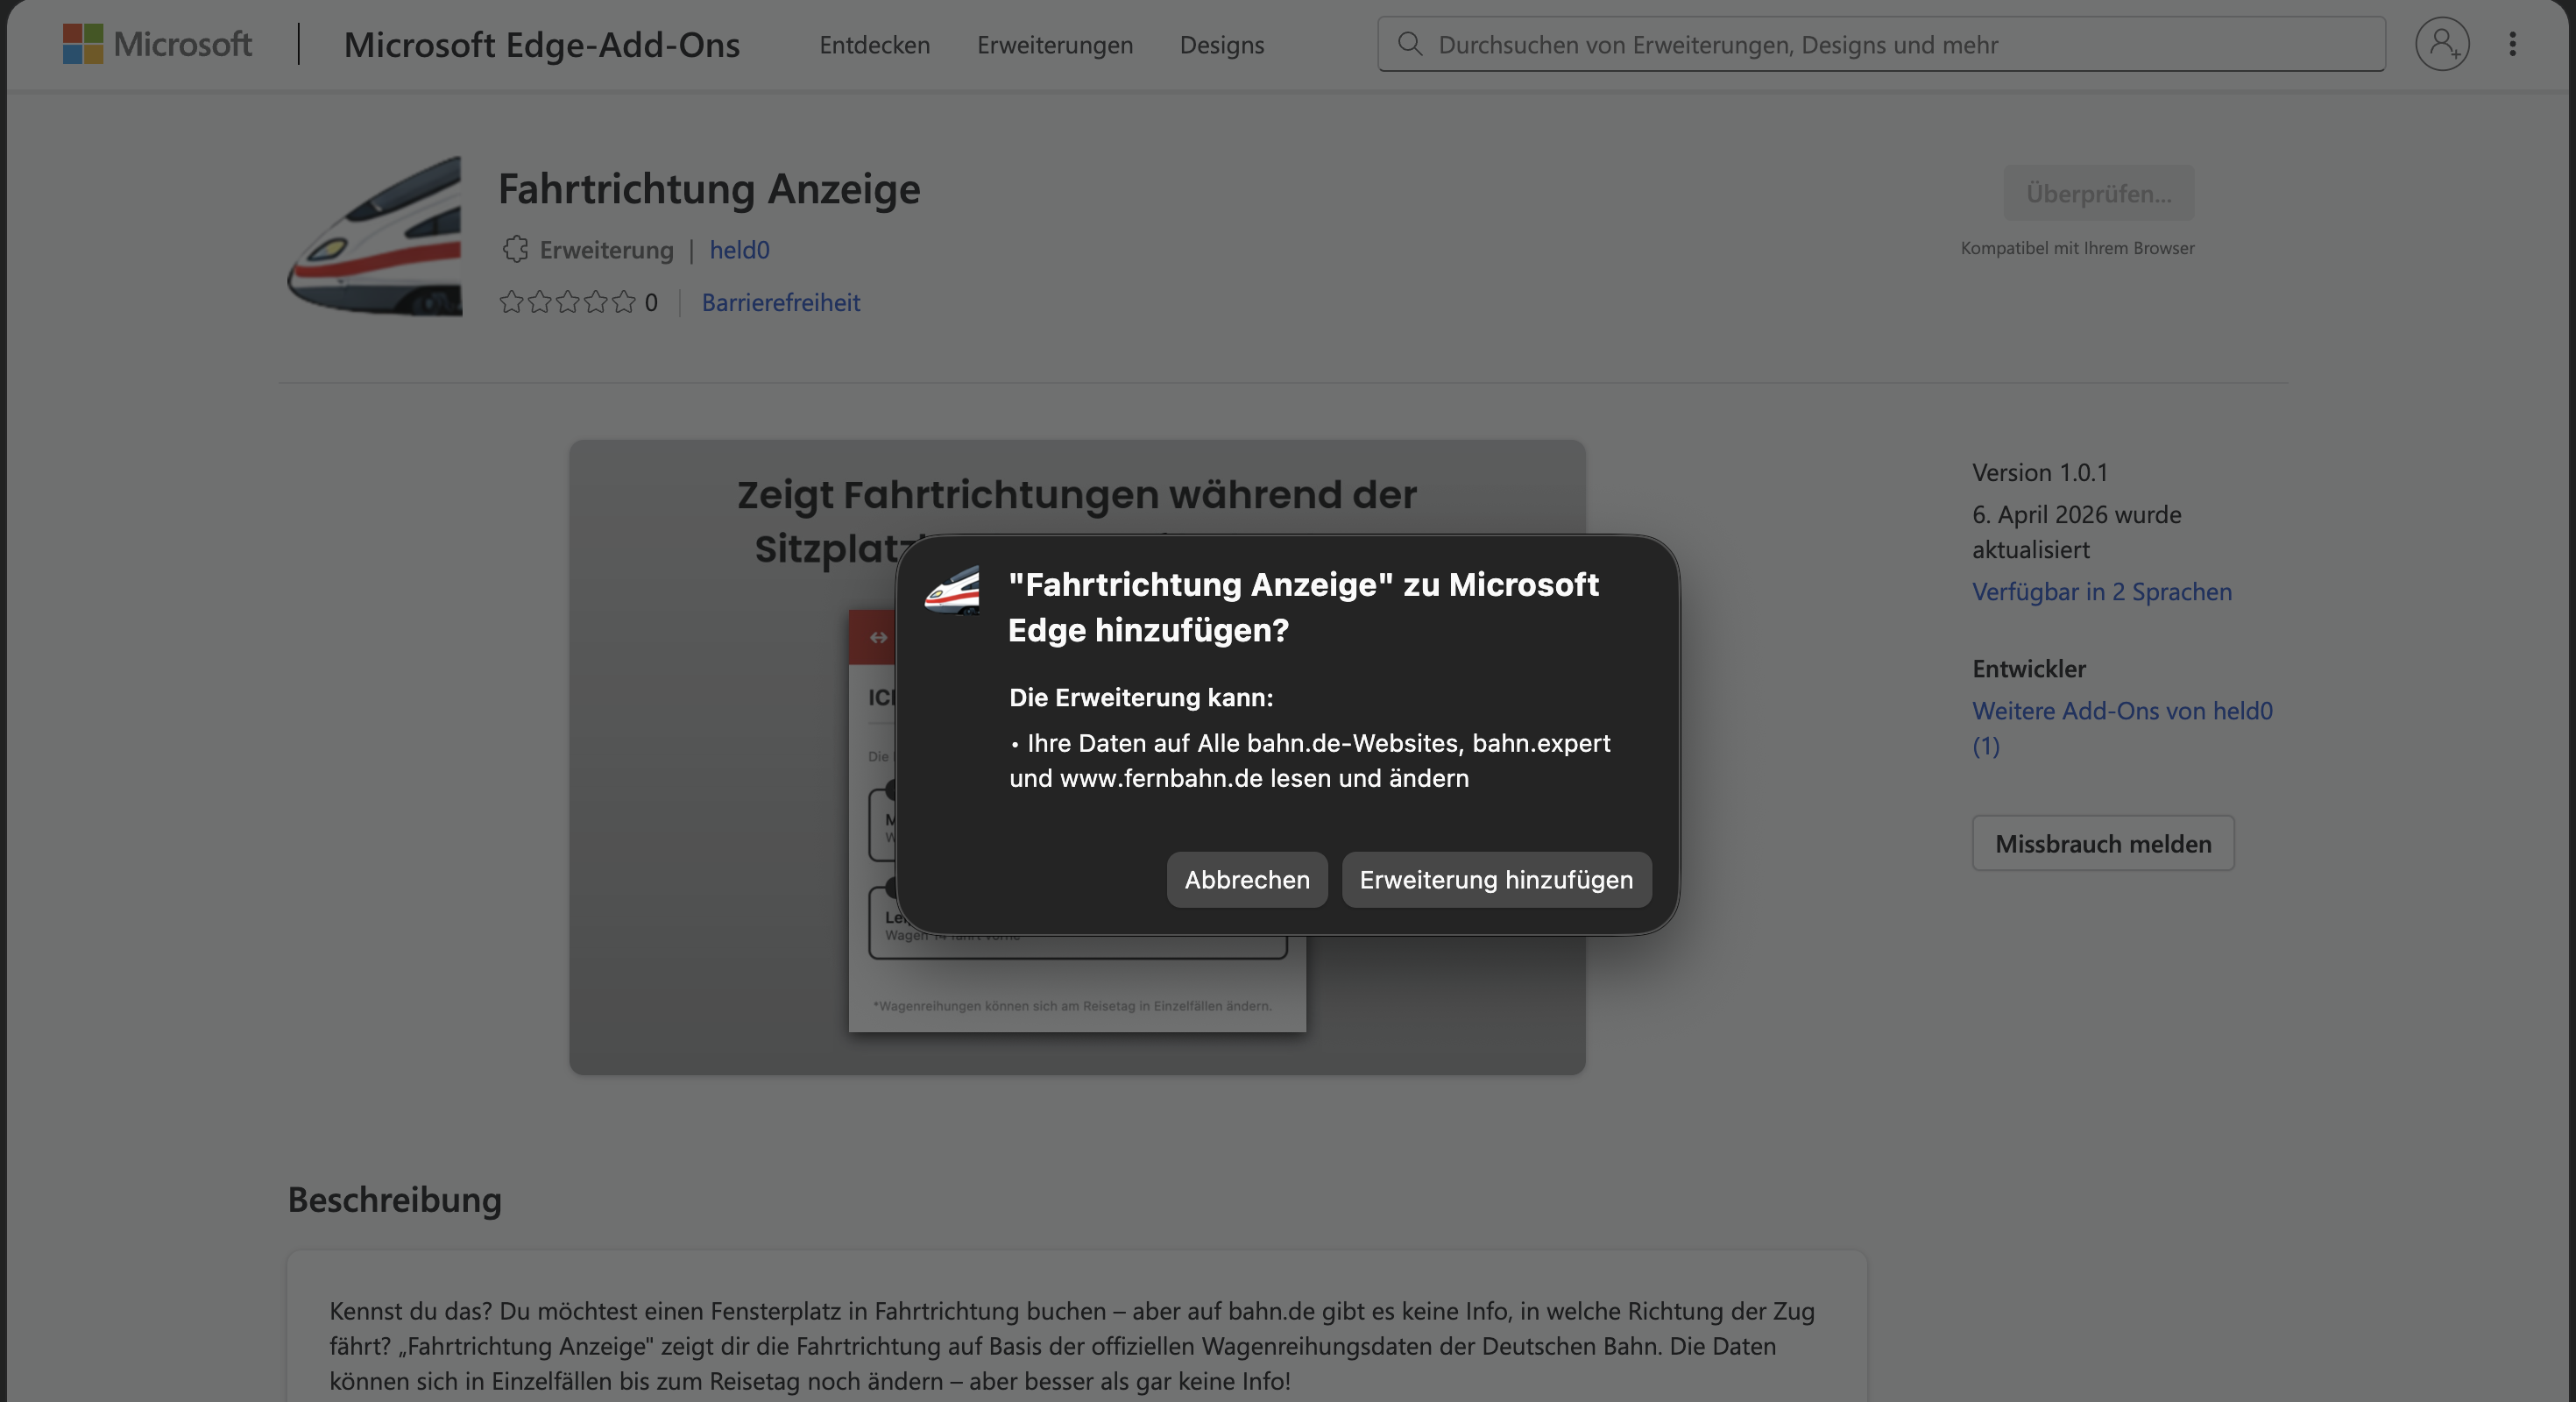The width and height of the screenshot is (2576, 1402).
Task: Click Abbrechen in the dialog
Action: [1247, 880]
